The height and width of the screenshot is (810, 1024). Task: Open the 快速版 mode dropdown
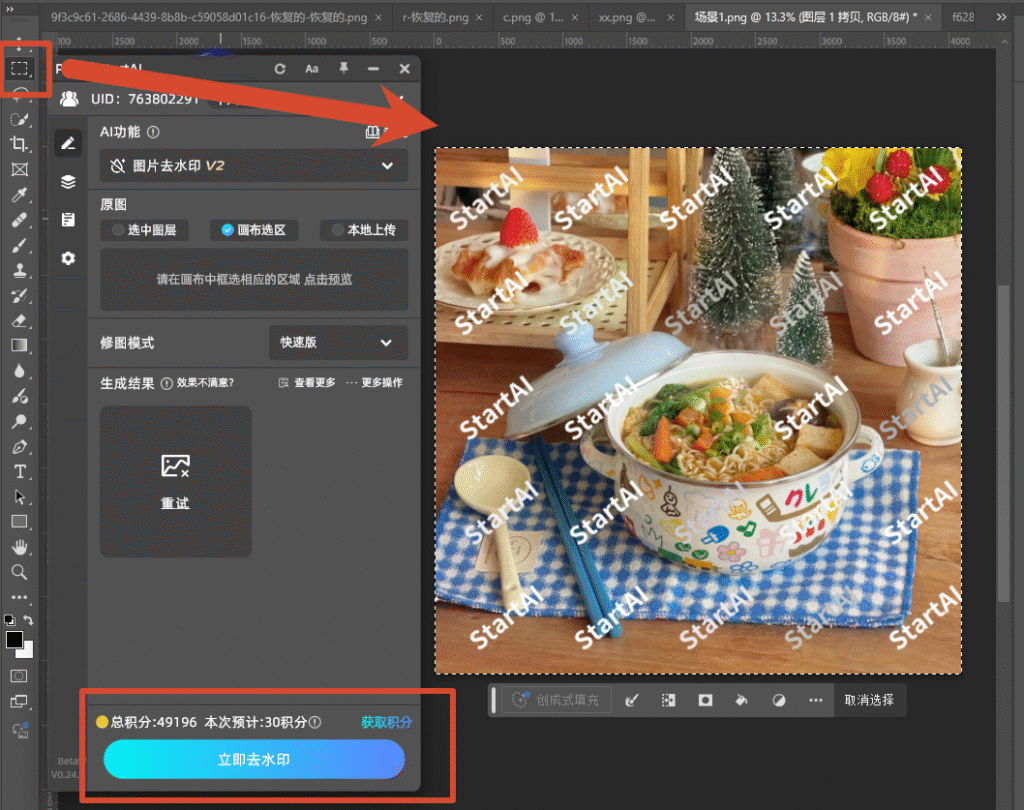(x=338, y=342)
